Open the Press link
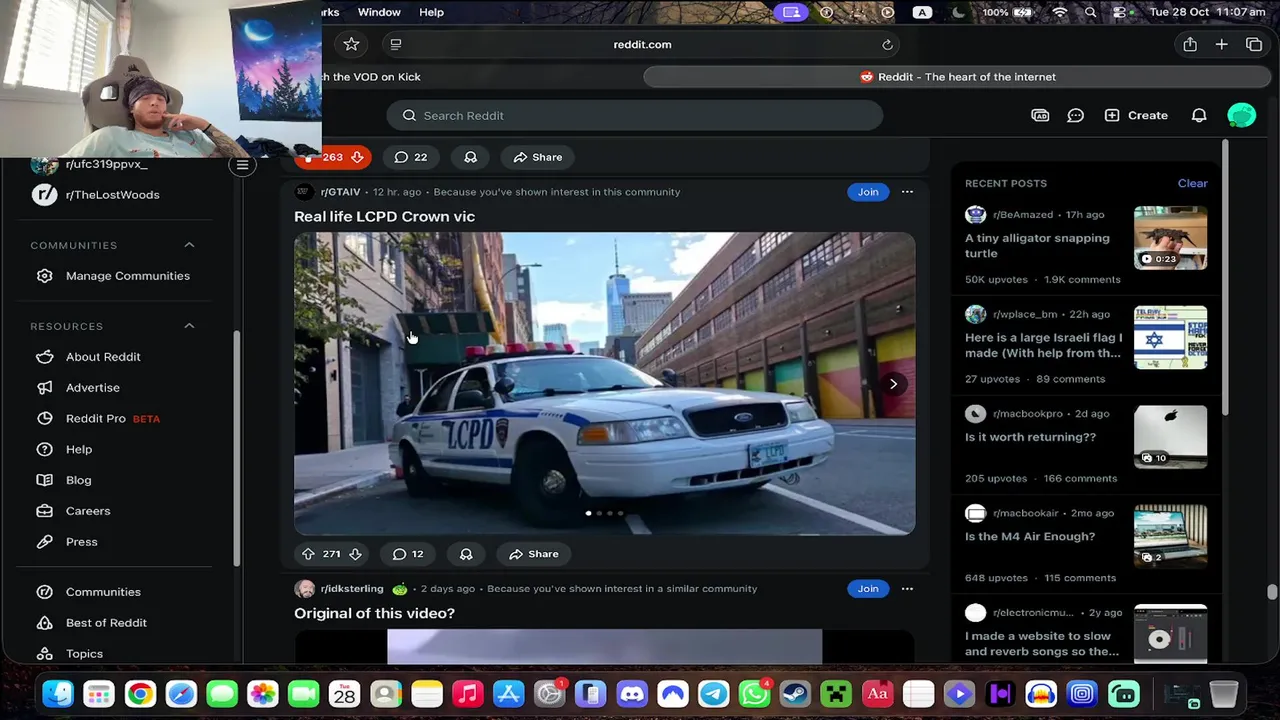Screen dimensions: 1280x720 point(81,542)
